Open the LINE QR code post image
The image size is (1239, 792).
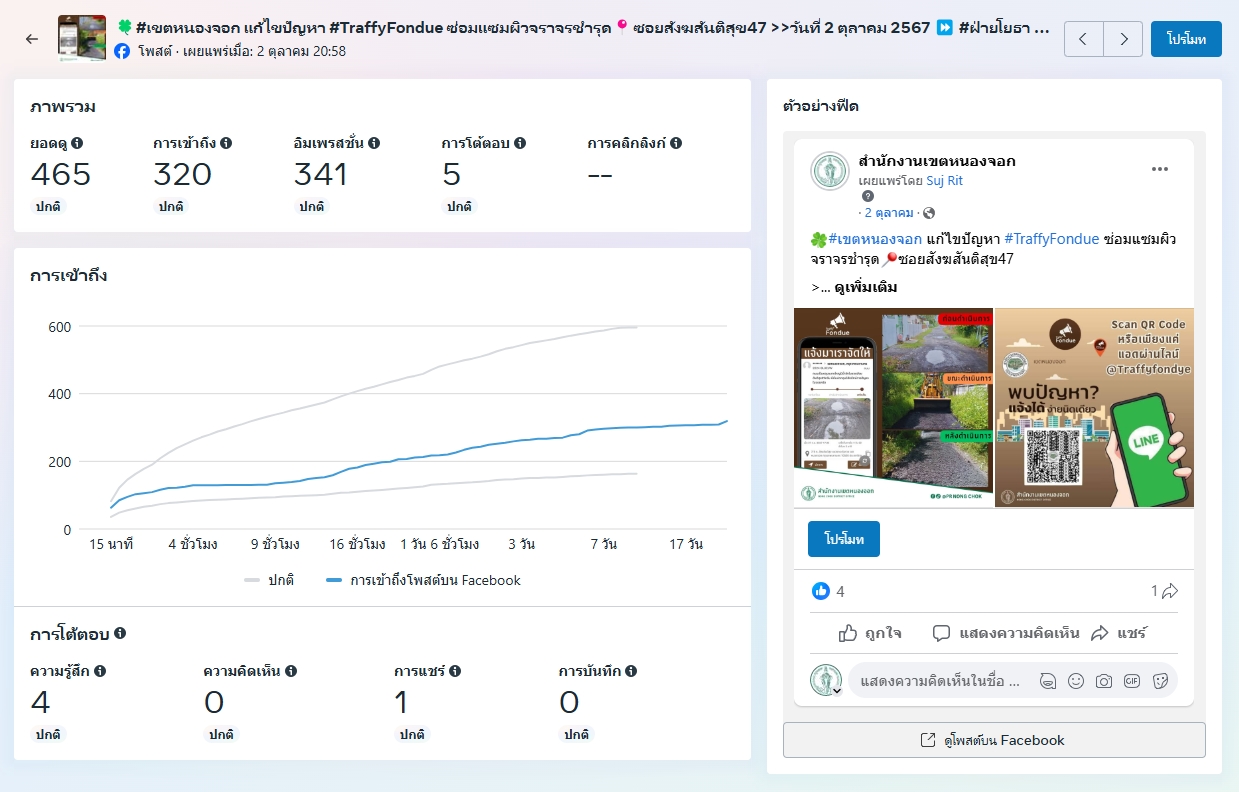tap(1094, 407)
